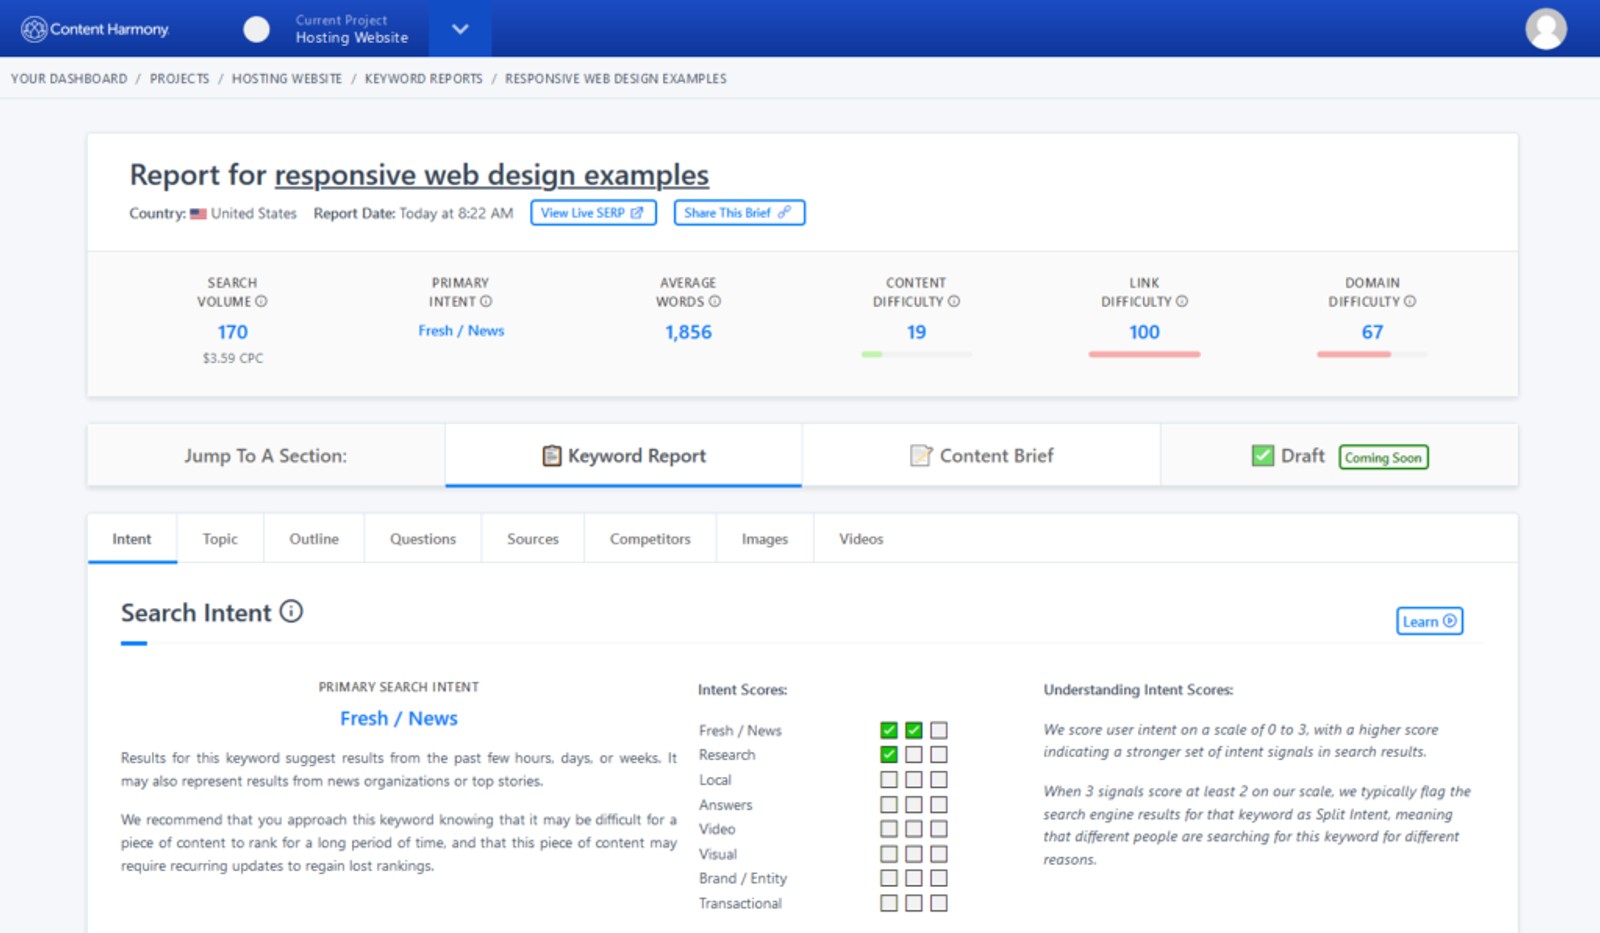The image size is (1600, 933).
Task: Toggle third Fresh / News score checkbox
Action: 939,730
